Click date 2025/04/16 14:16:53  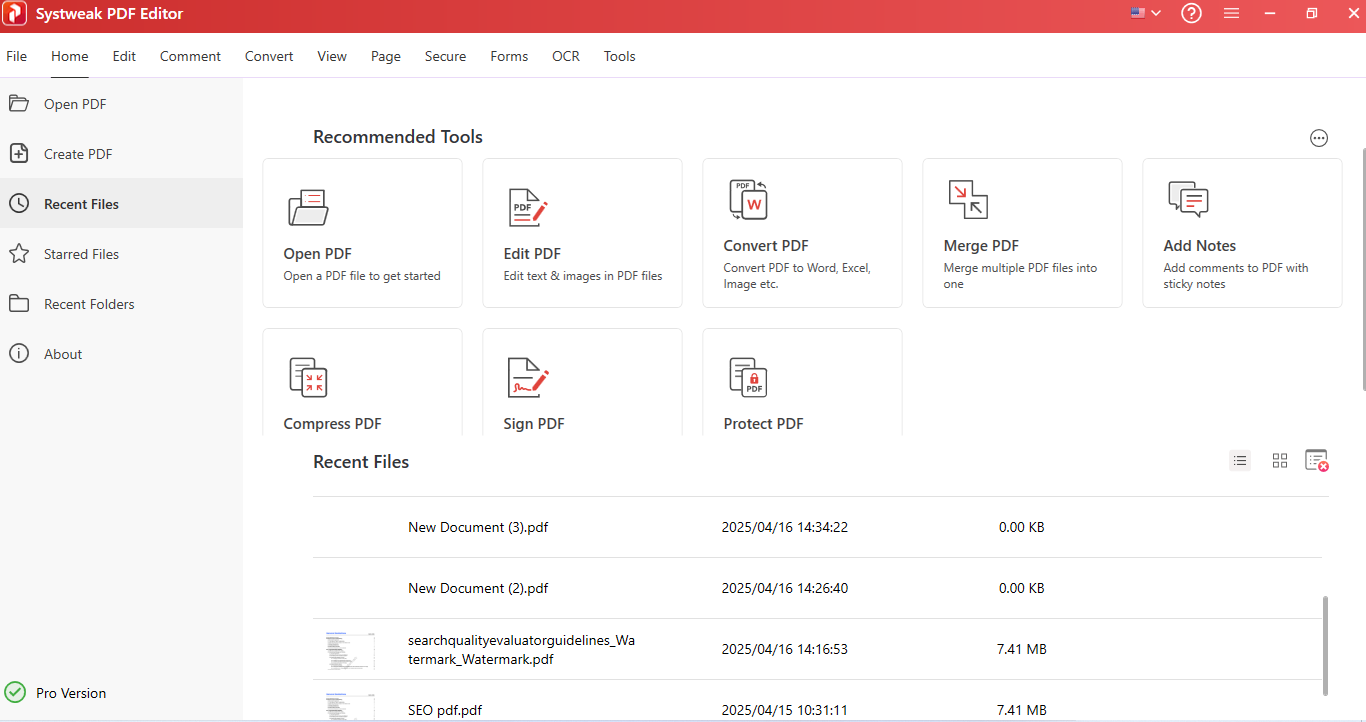785,649
